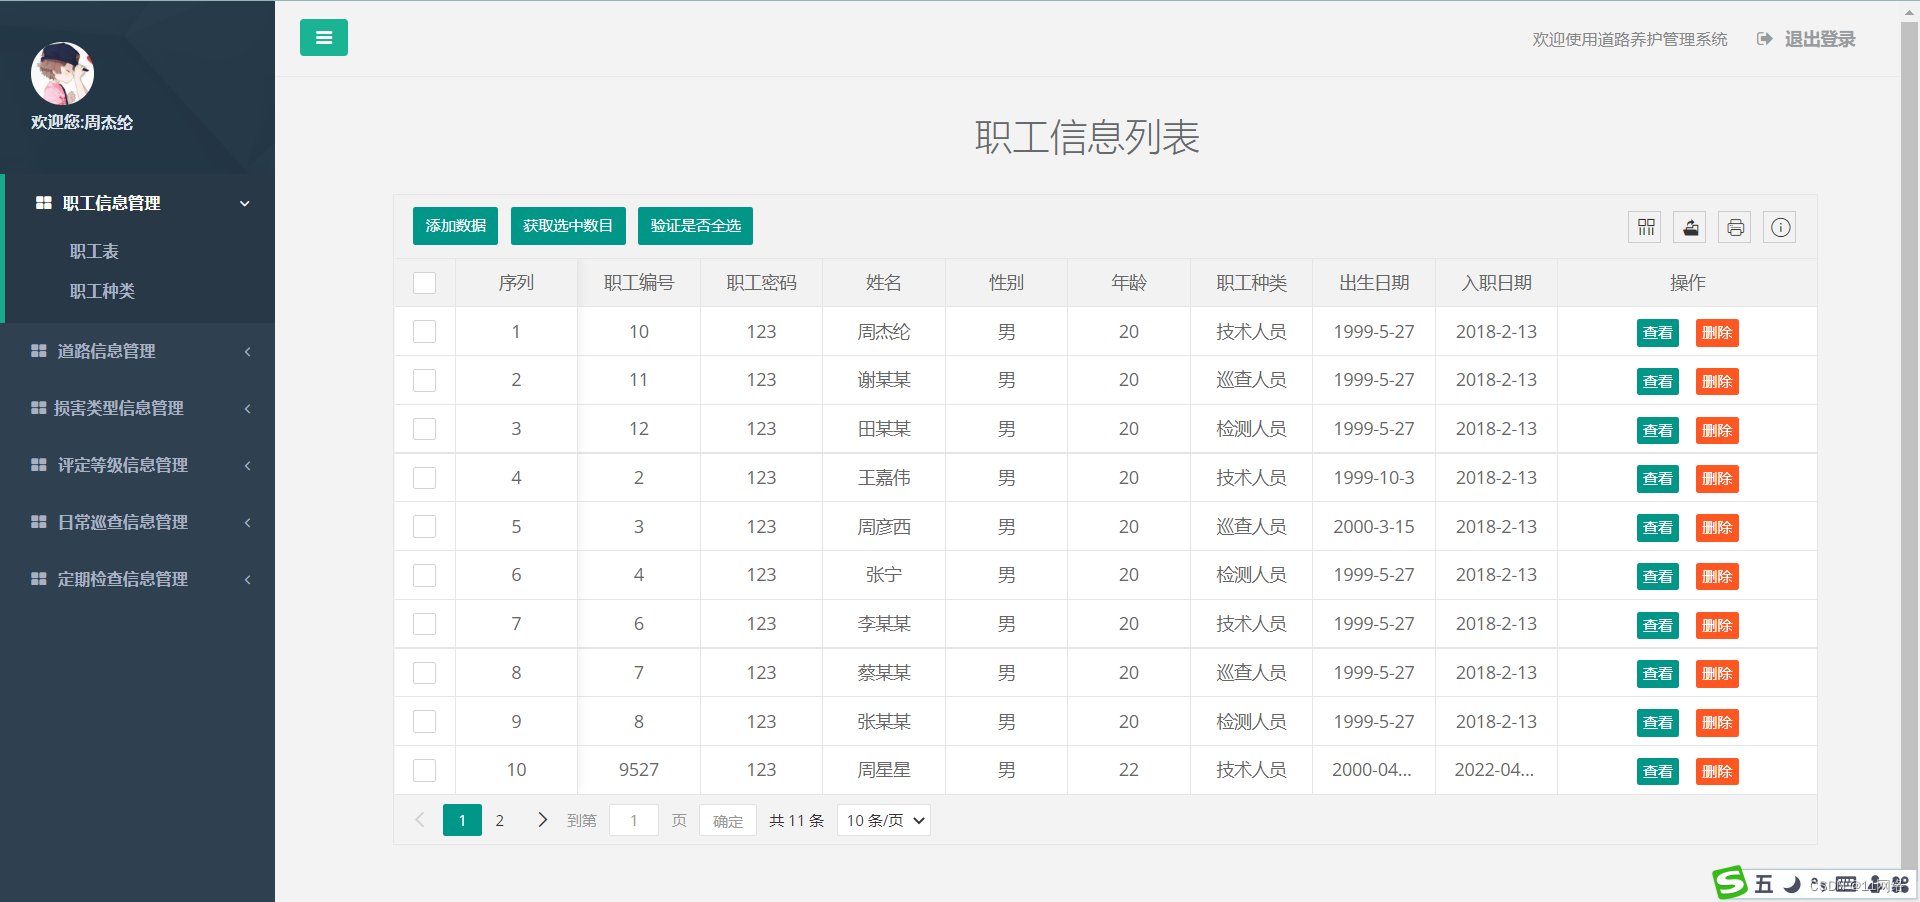Expand the 道路信息管理 chevron
Screen dimensions: 1920x902
pos(247,352)
